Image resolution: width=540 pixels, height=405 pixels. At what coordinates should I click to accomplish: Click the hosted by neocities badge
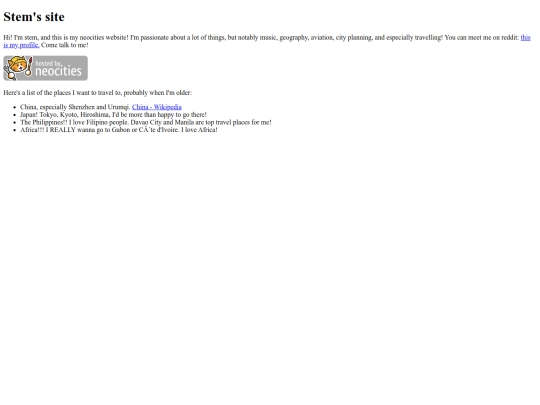[x=45, y=68]
